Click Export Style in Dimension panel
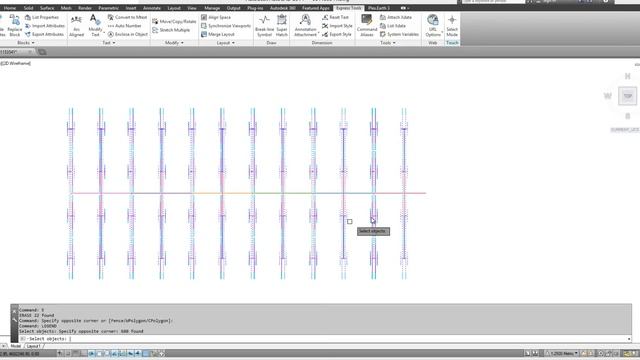Viewport: 640px width, 360px height. point(337,34)
